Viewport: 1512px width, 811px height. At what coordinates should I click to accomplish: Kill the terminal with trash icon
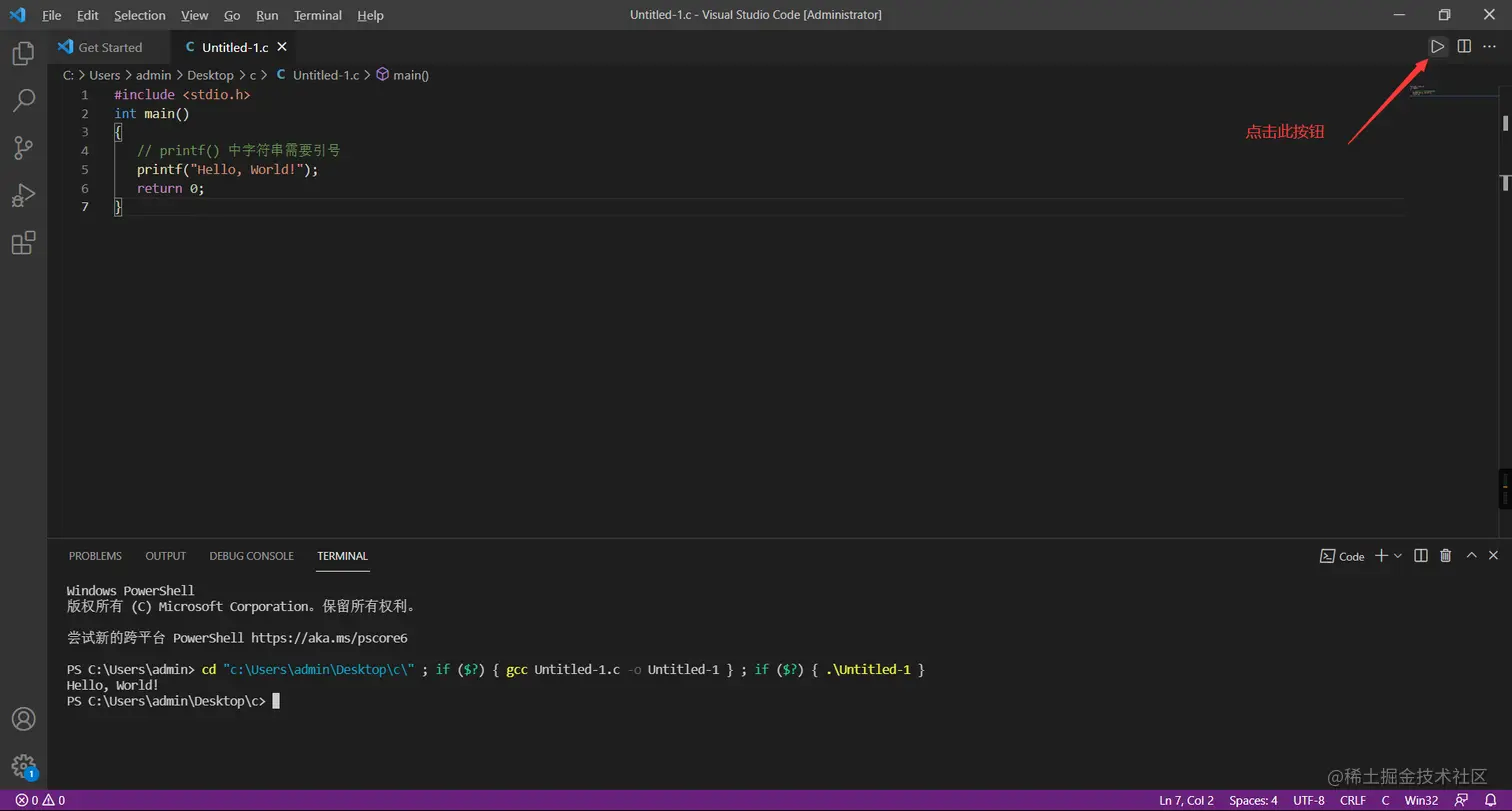[1445, 555]
